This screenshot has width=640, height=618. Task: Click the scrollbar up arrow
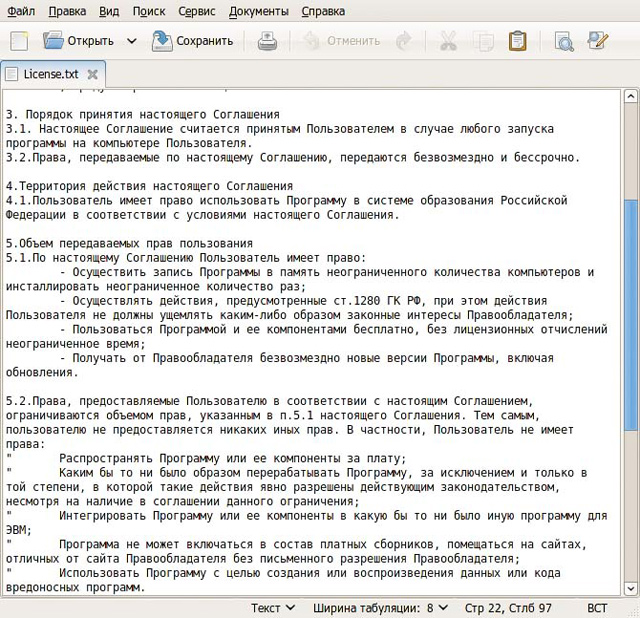point(631,96)
